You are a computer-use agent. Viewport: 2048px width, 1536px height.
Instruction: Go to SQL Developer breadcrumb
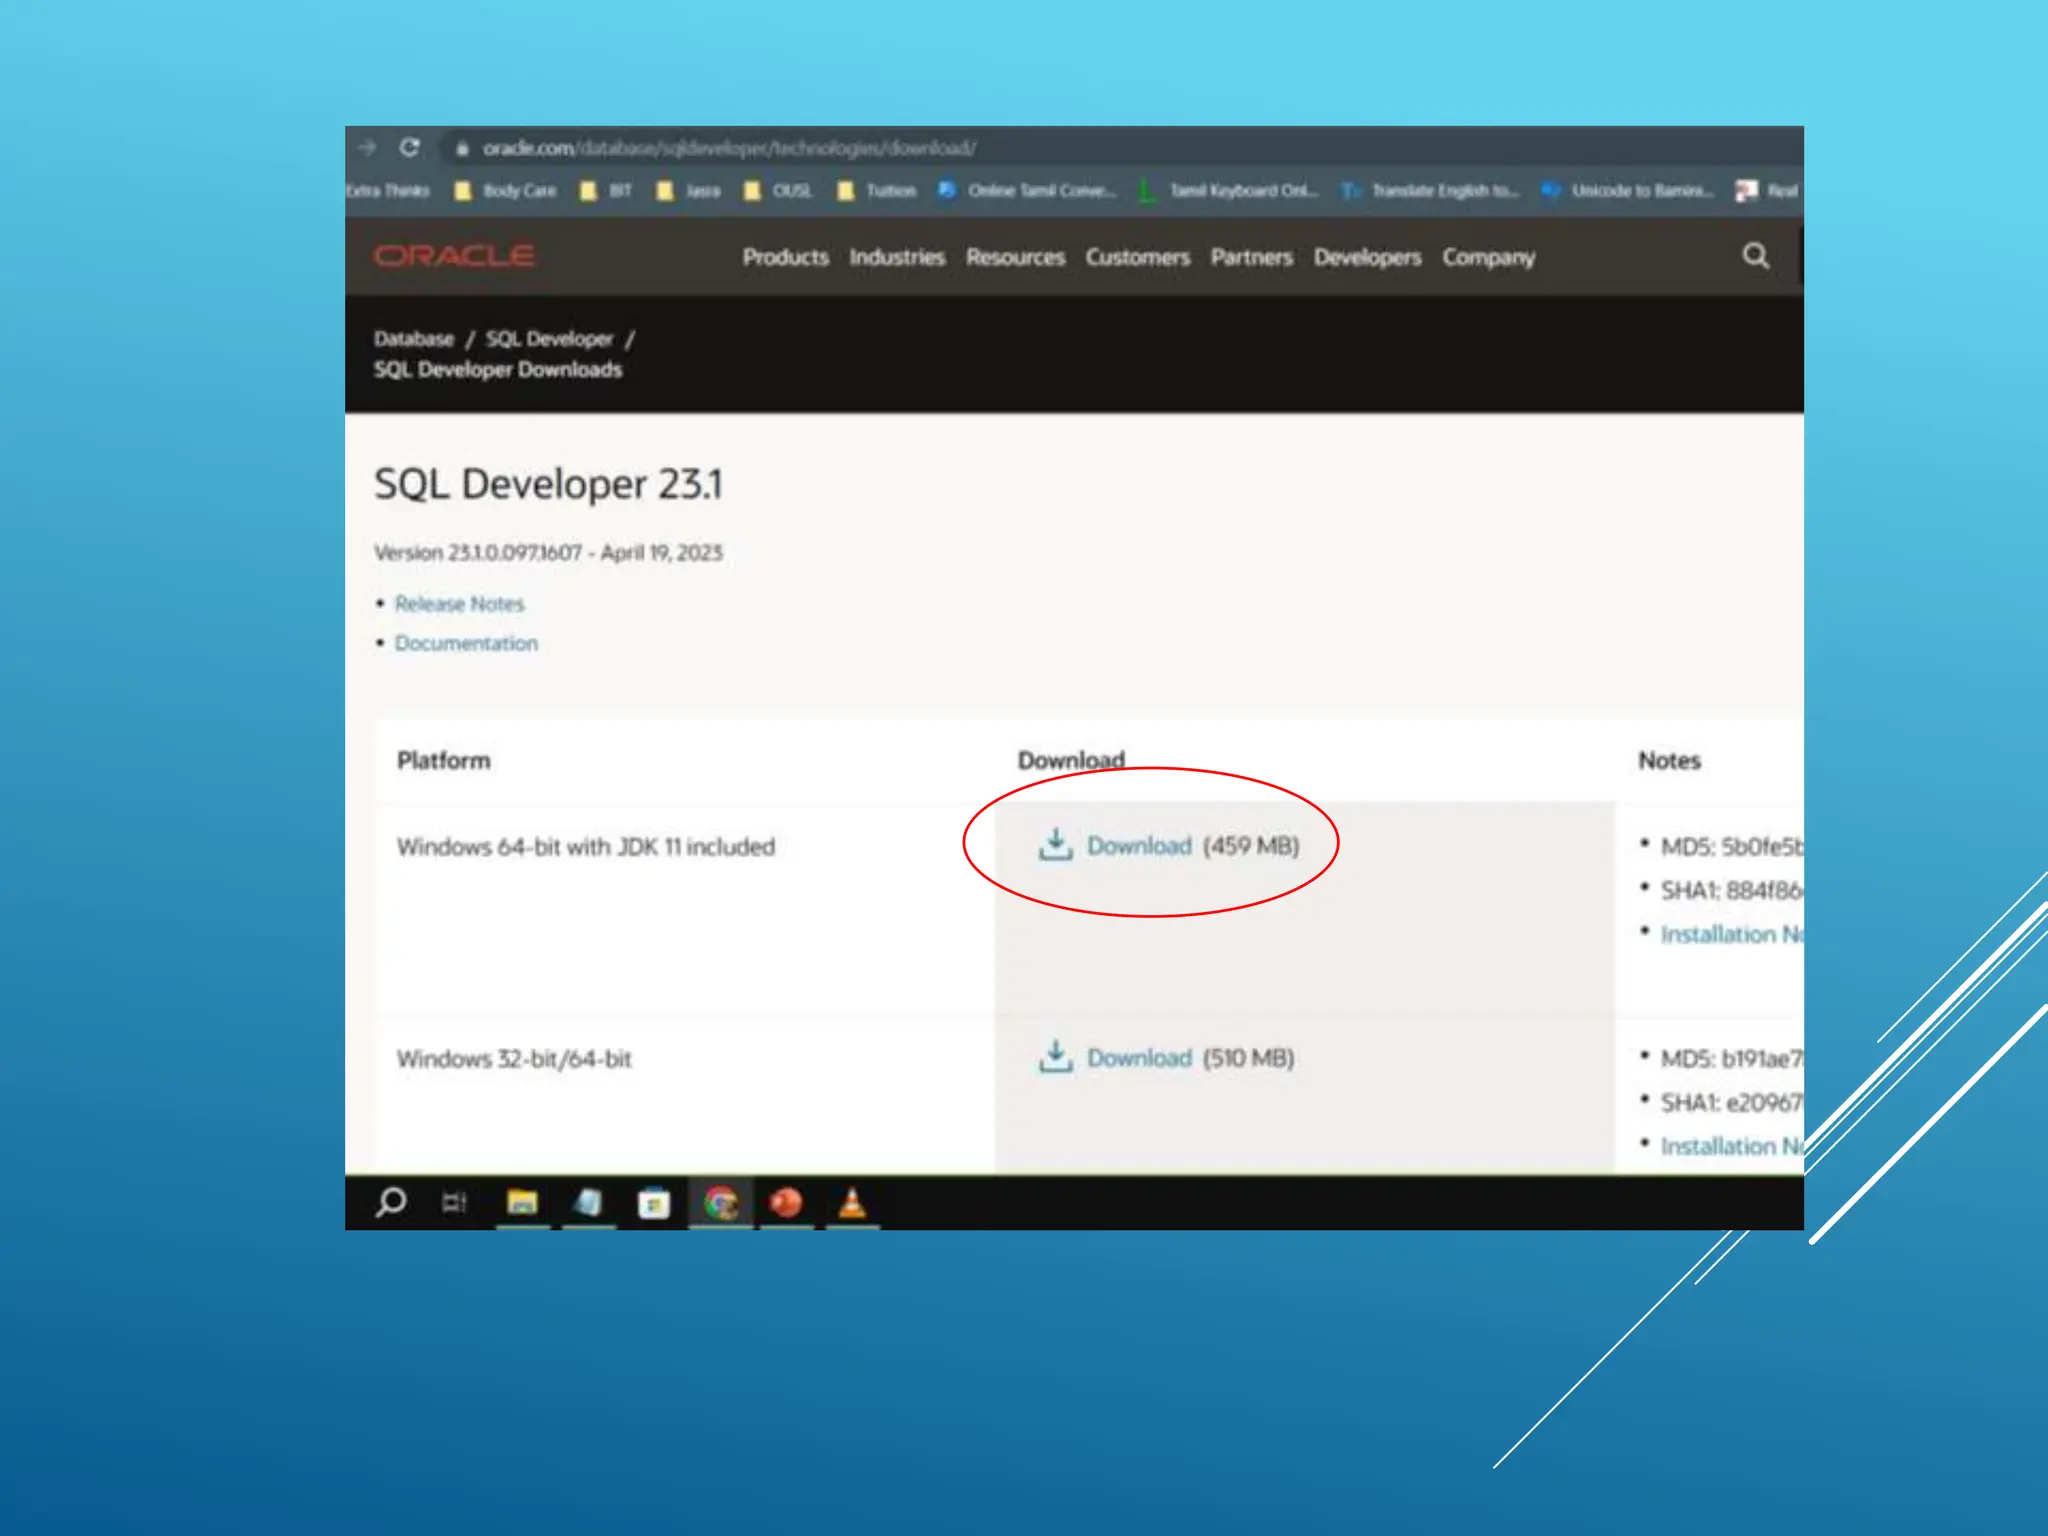pyautogui.click(x=549, y=339)
